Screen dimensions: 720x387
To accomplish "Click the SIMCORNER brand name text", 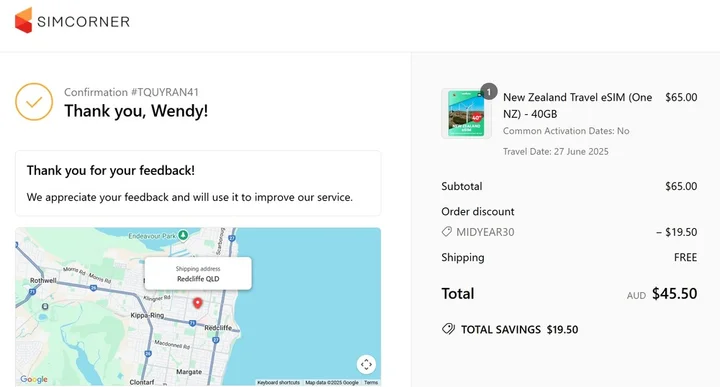I will coord(83,22).
